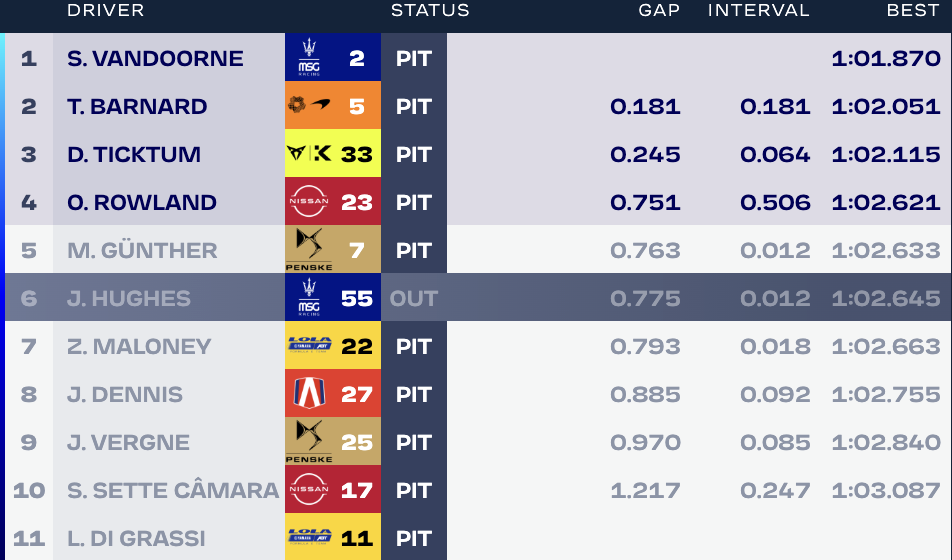Click DS Penske logo beside Günther
This screenshot has height=560, width=952.
309,249
